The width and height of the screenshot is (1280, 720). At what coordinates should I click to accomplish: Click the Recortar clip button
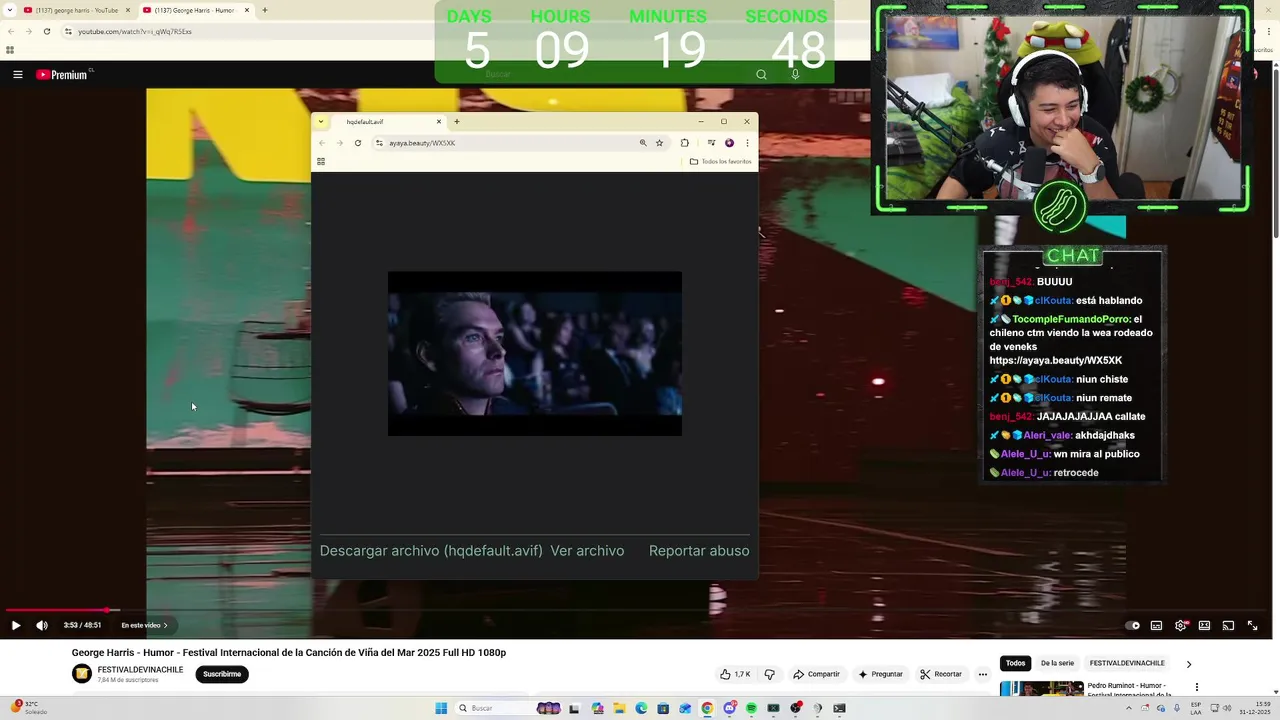click(x=941, y=674)
